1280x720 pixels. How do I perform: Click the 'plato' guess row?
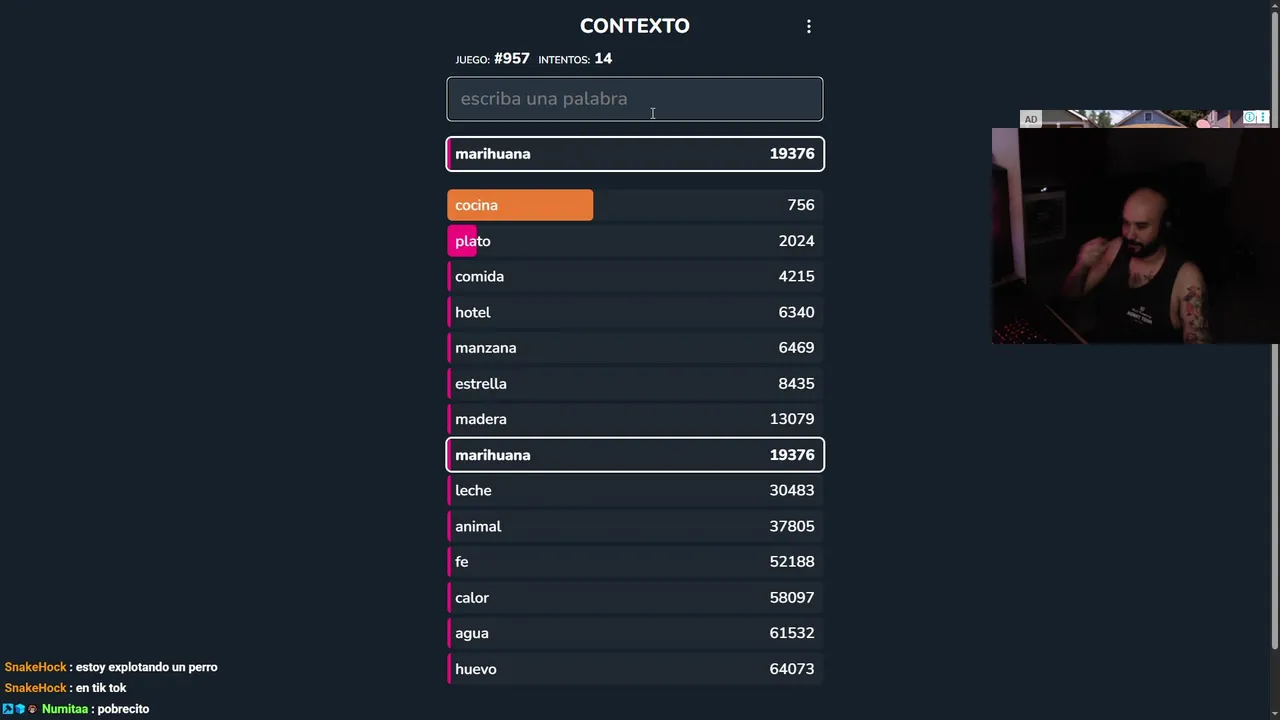(x=635, y=241)
